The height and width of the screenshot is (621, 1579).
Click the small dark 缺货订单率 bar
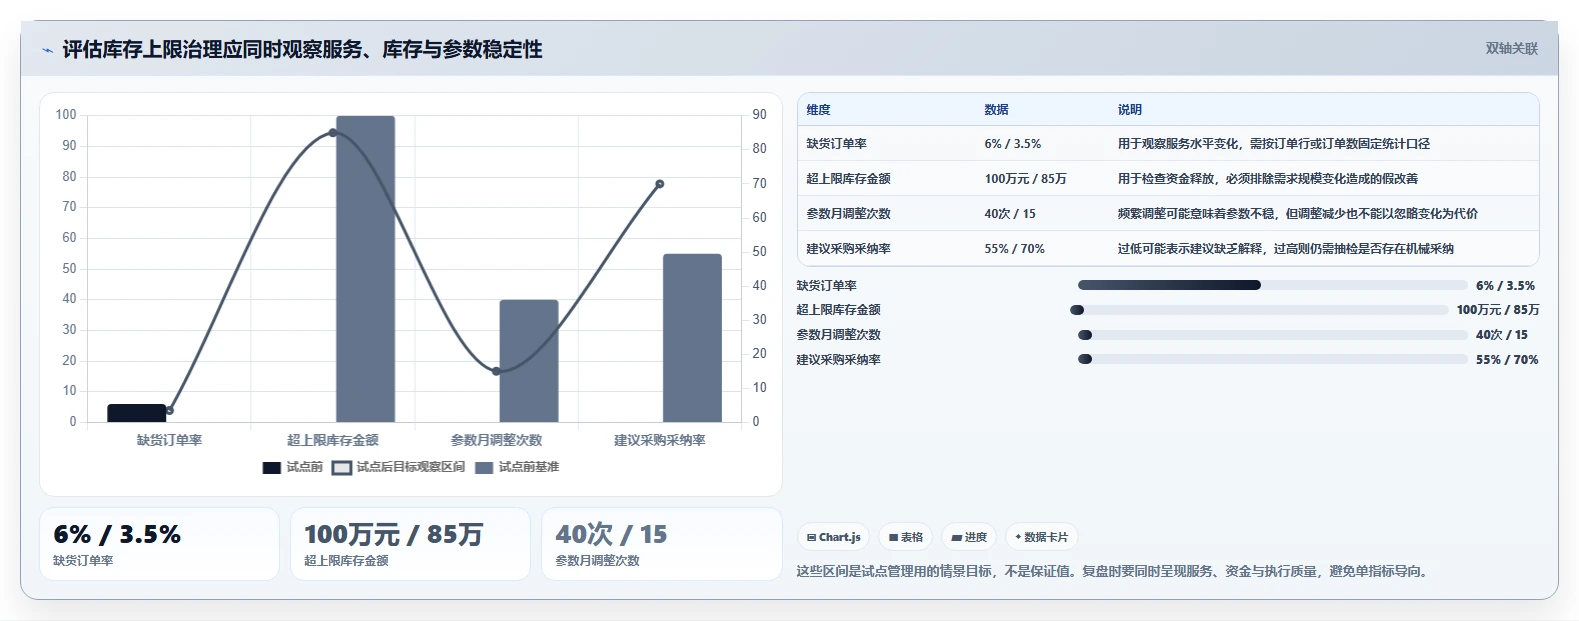coord(137,413)
